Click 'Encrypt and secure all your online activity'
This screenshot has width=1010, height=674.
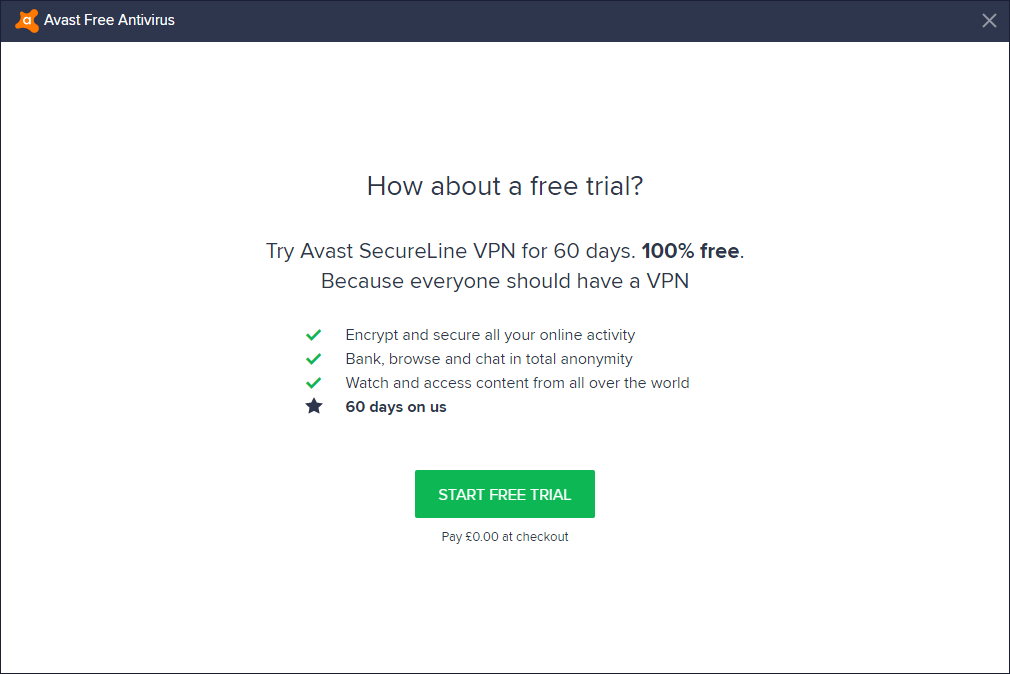point(490,335)
